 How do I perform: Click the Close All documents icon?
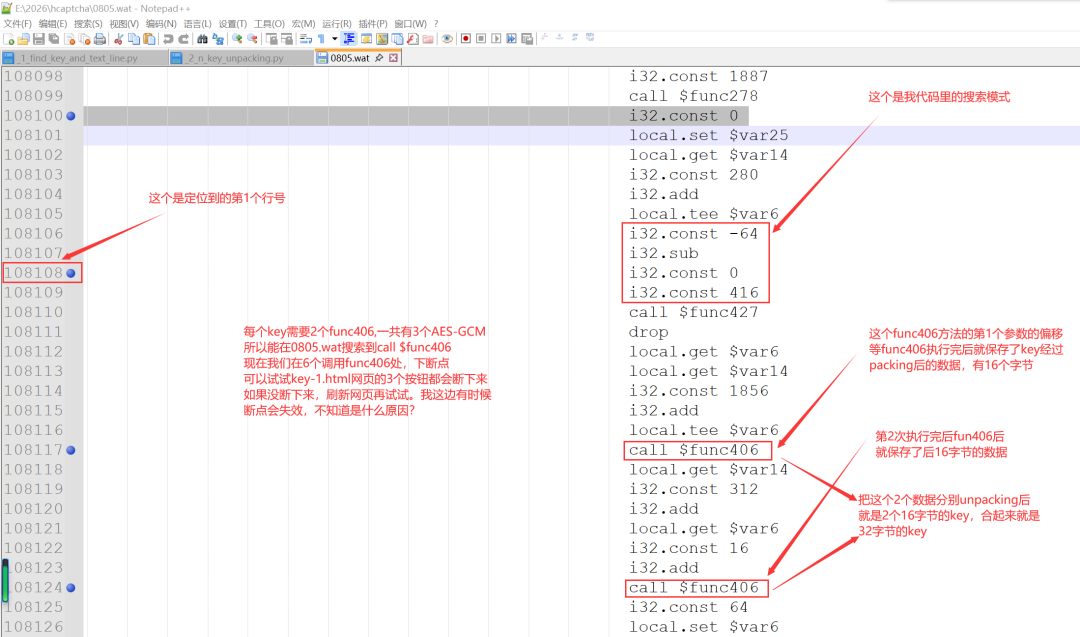point(84,39)
